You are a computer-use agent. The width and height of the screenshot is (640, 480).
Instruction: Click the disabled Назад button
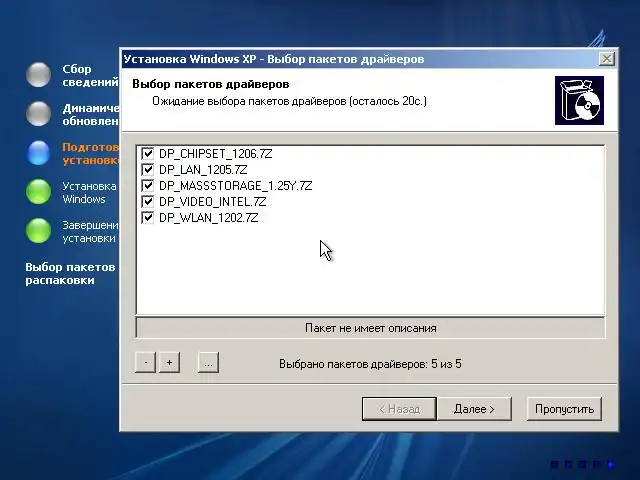point(399,409)
